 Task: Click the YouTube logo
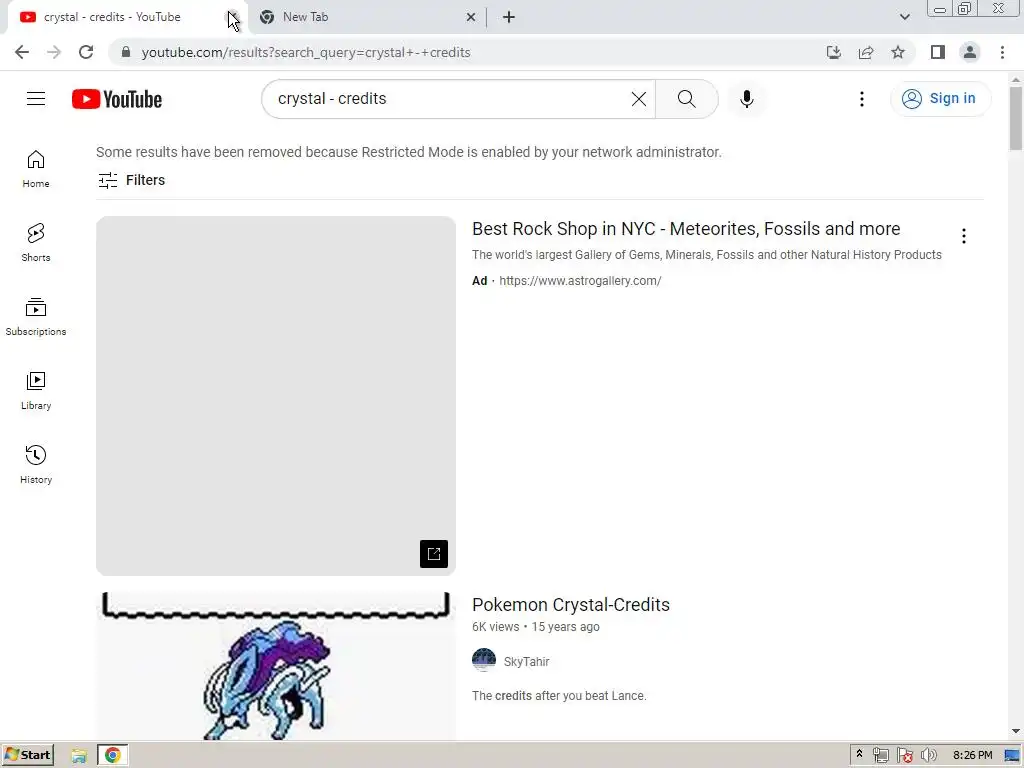(x=117, y=99)
